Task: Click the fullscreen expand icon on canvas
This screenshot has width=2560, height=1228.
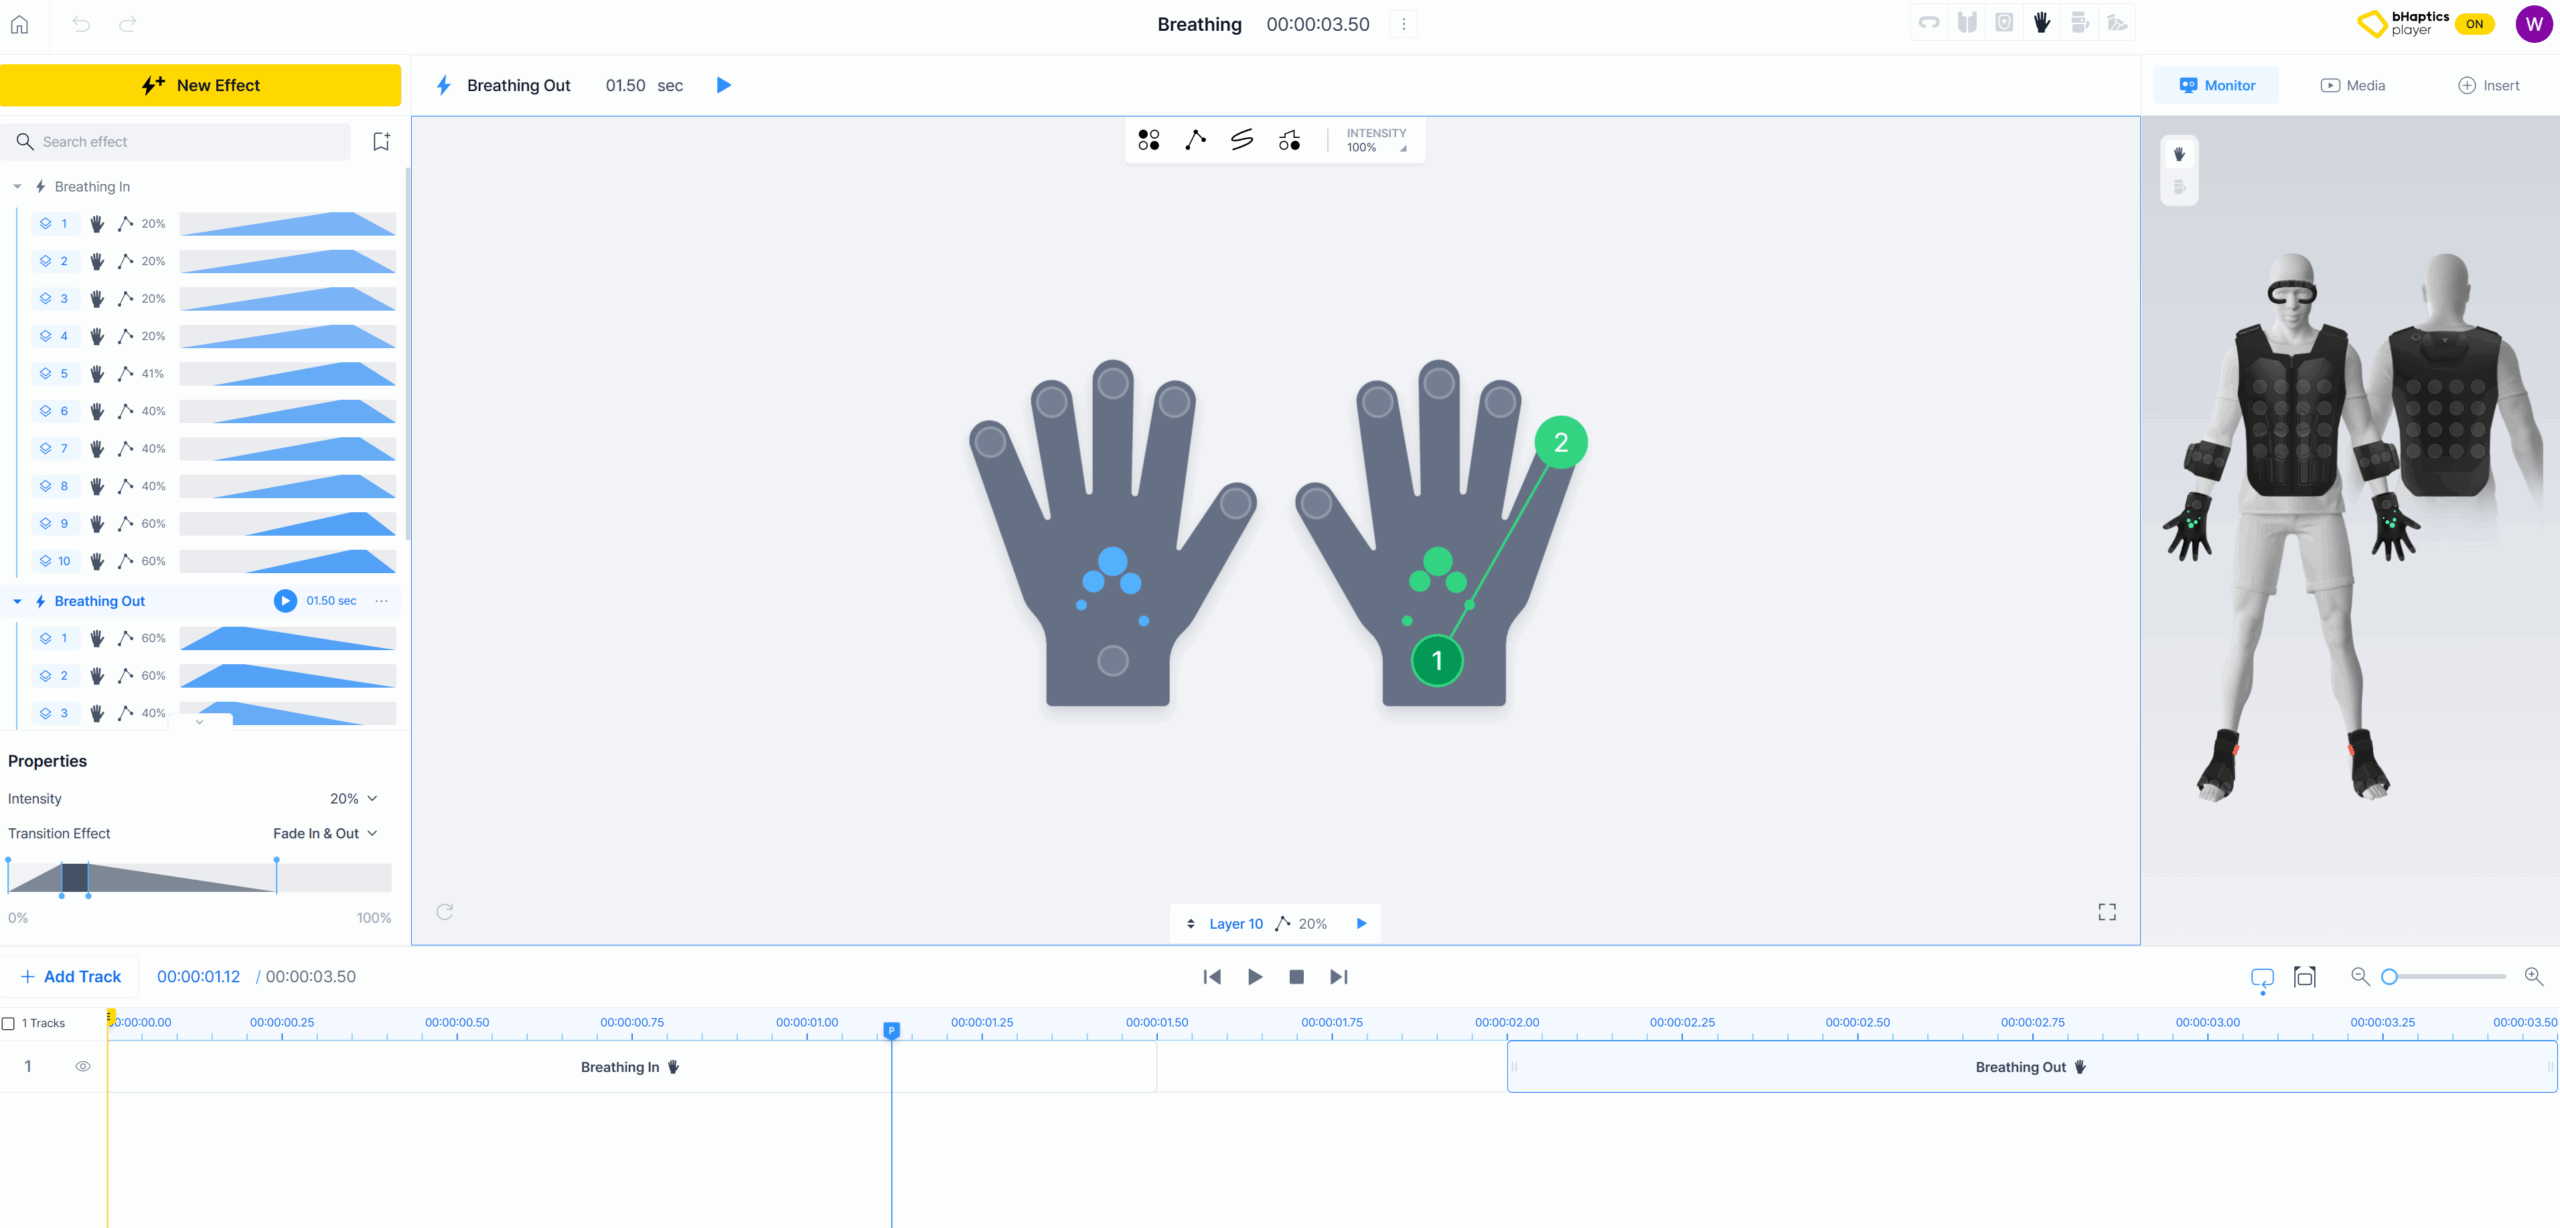Action: [2107, 911]
